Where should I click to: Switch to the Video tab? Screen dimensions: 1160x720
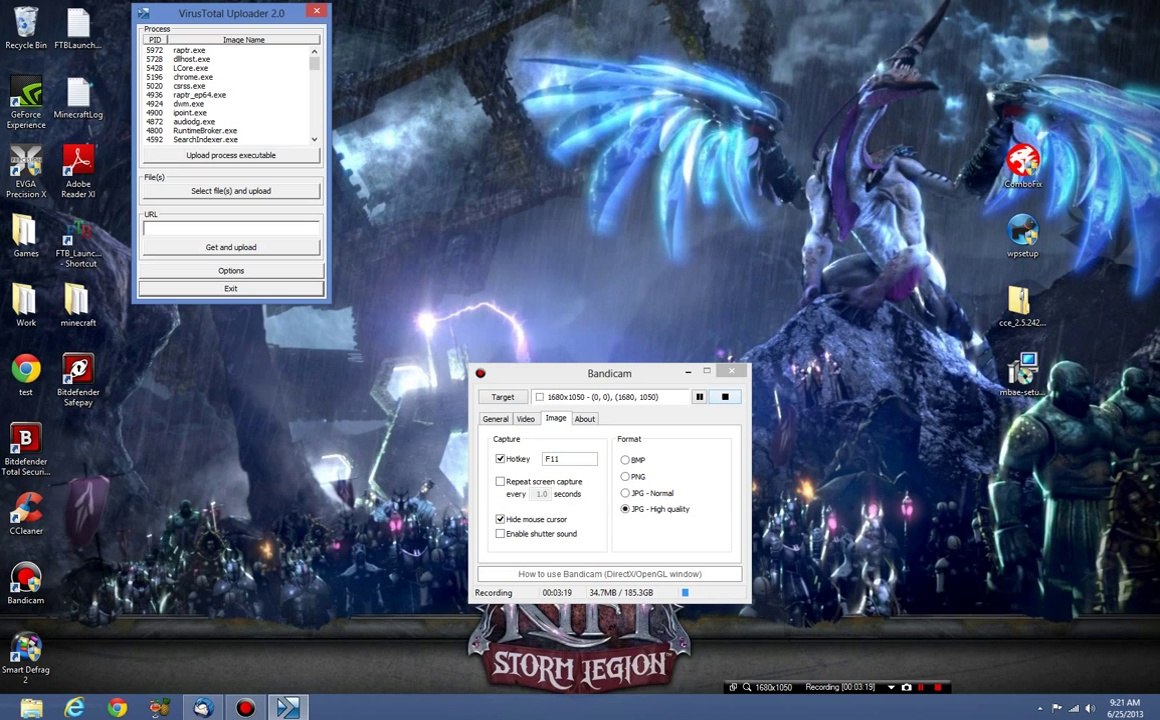point(525,419)
